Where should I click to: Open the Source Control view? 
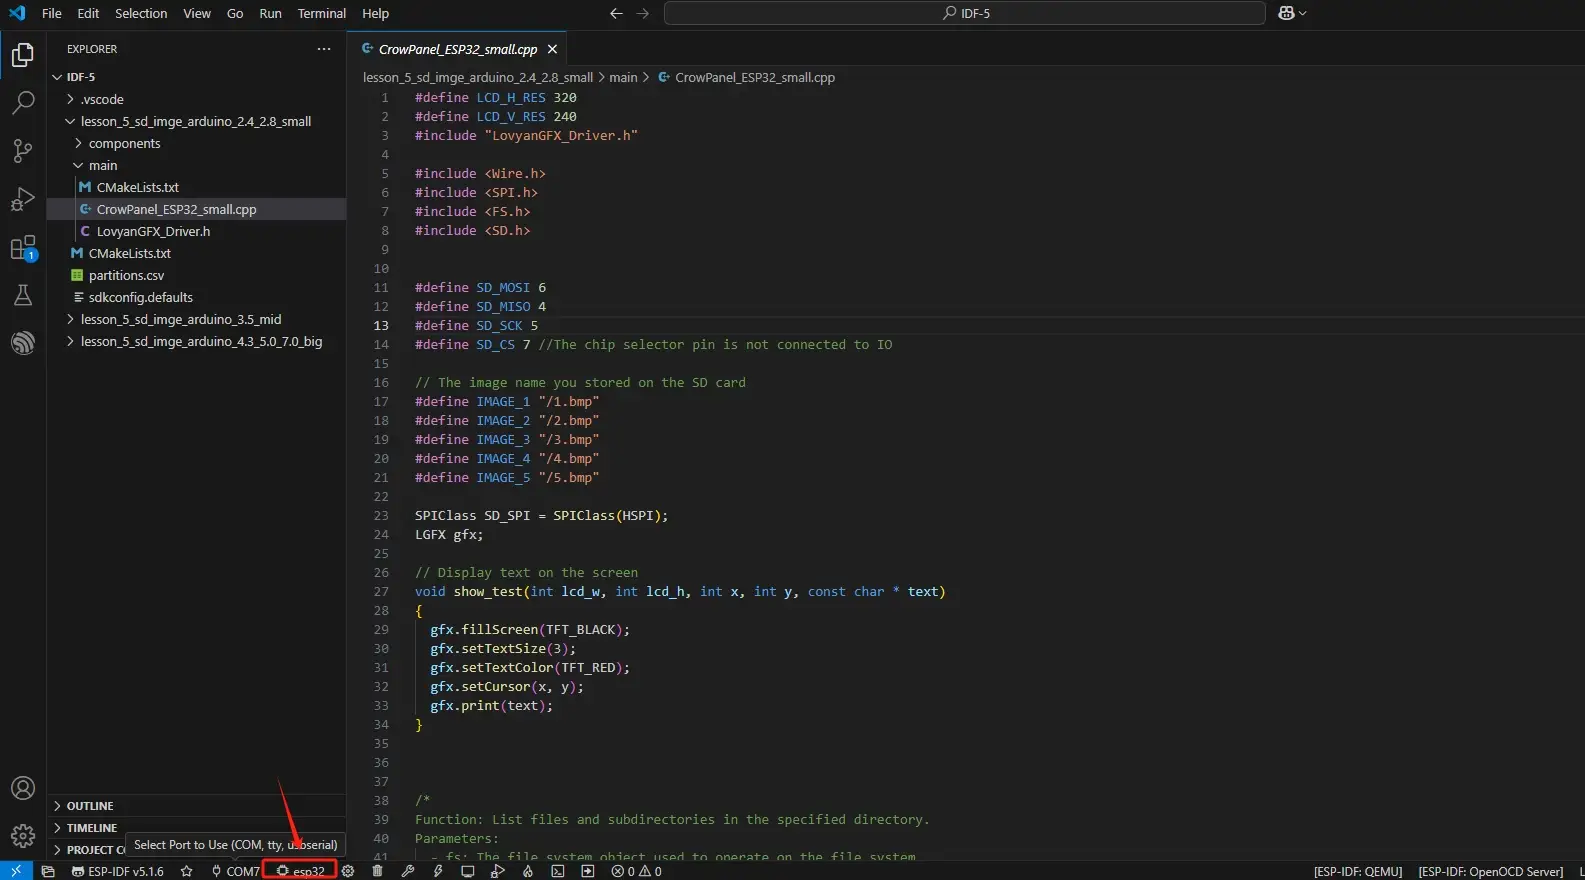point(22,151)
